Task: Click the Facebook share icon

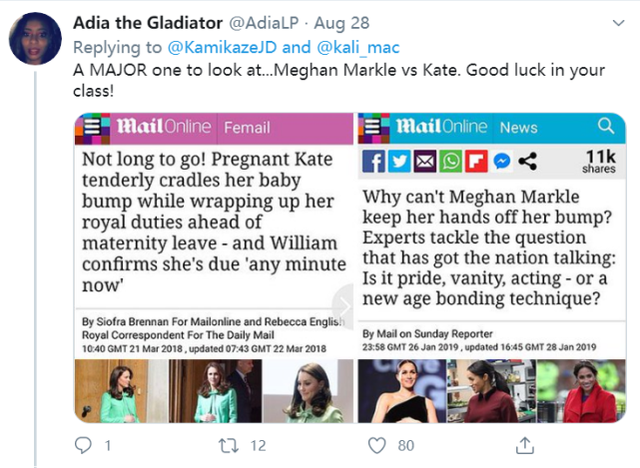Action: 373,161
